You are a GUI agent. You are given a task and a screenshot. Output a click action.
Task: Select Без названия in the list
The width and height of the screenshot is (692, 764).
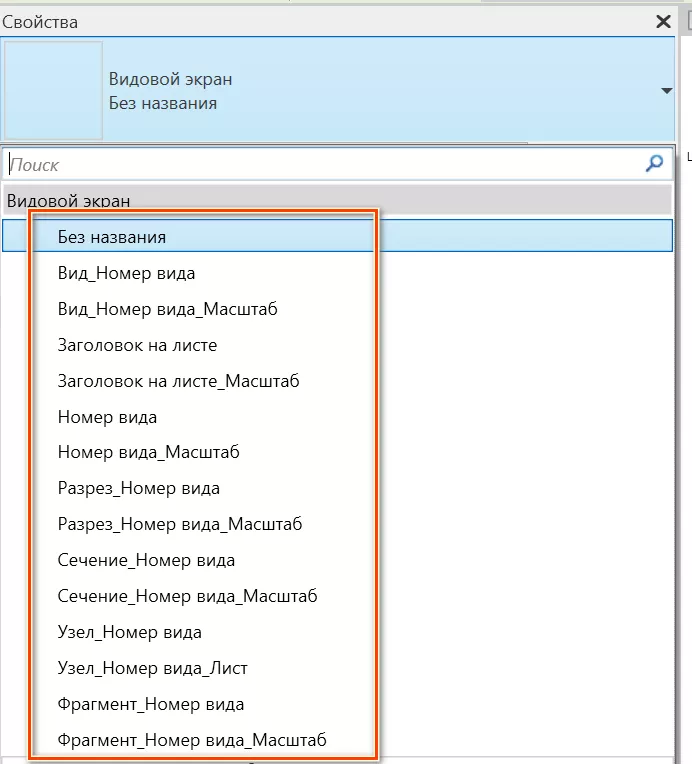pos(112,237)
